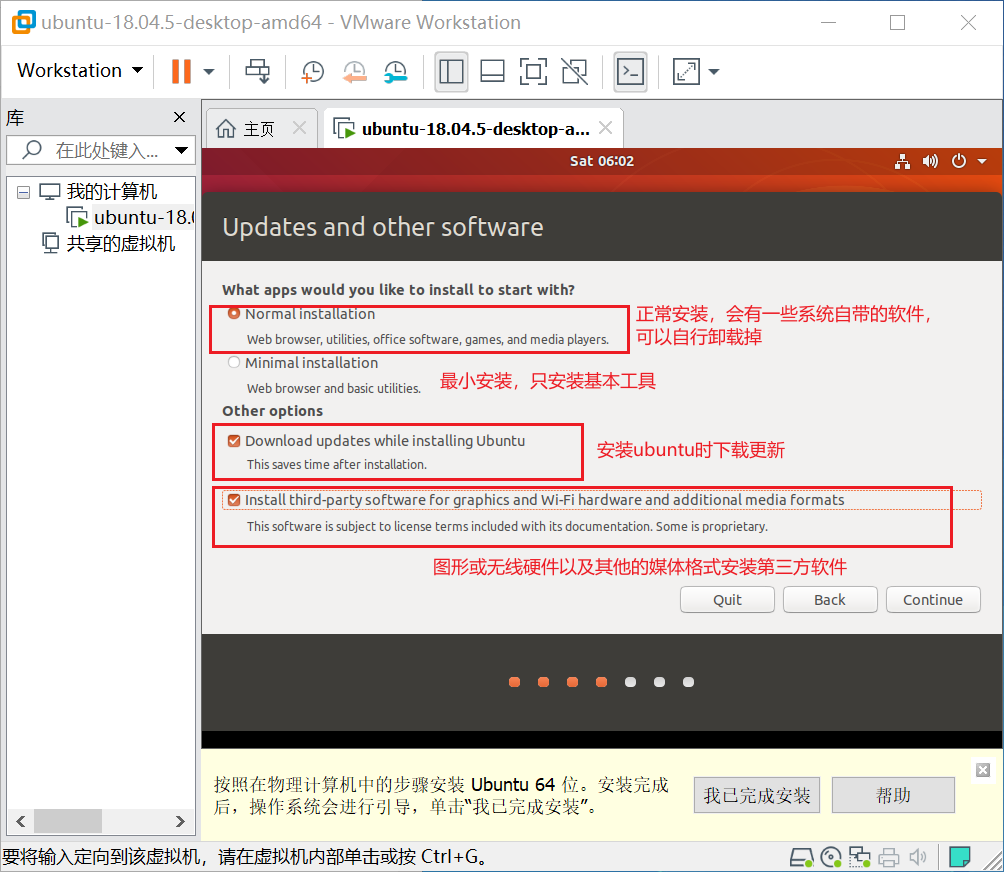Click the stretch guest display icon

(686, 71)
